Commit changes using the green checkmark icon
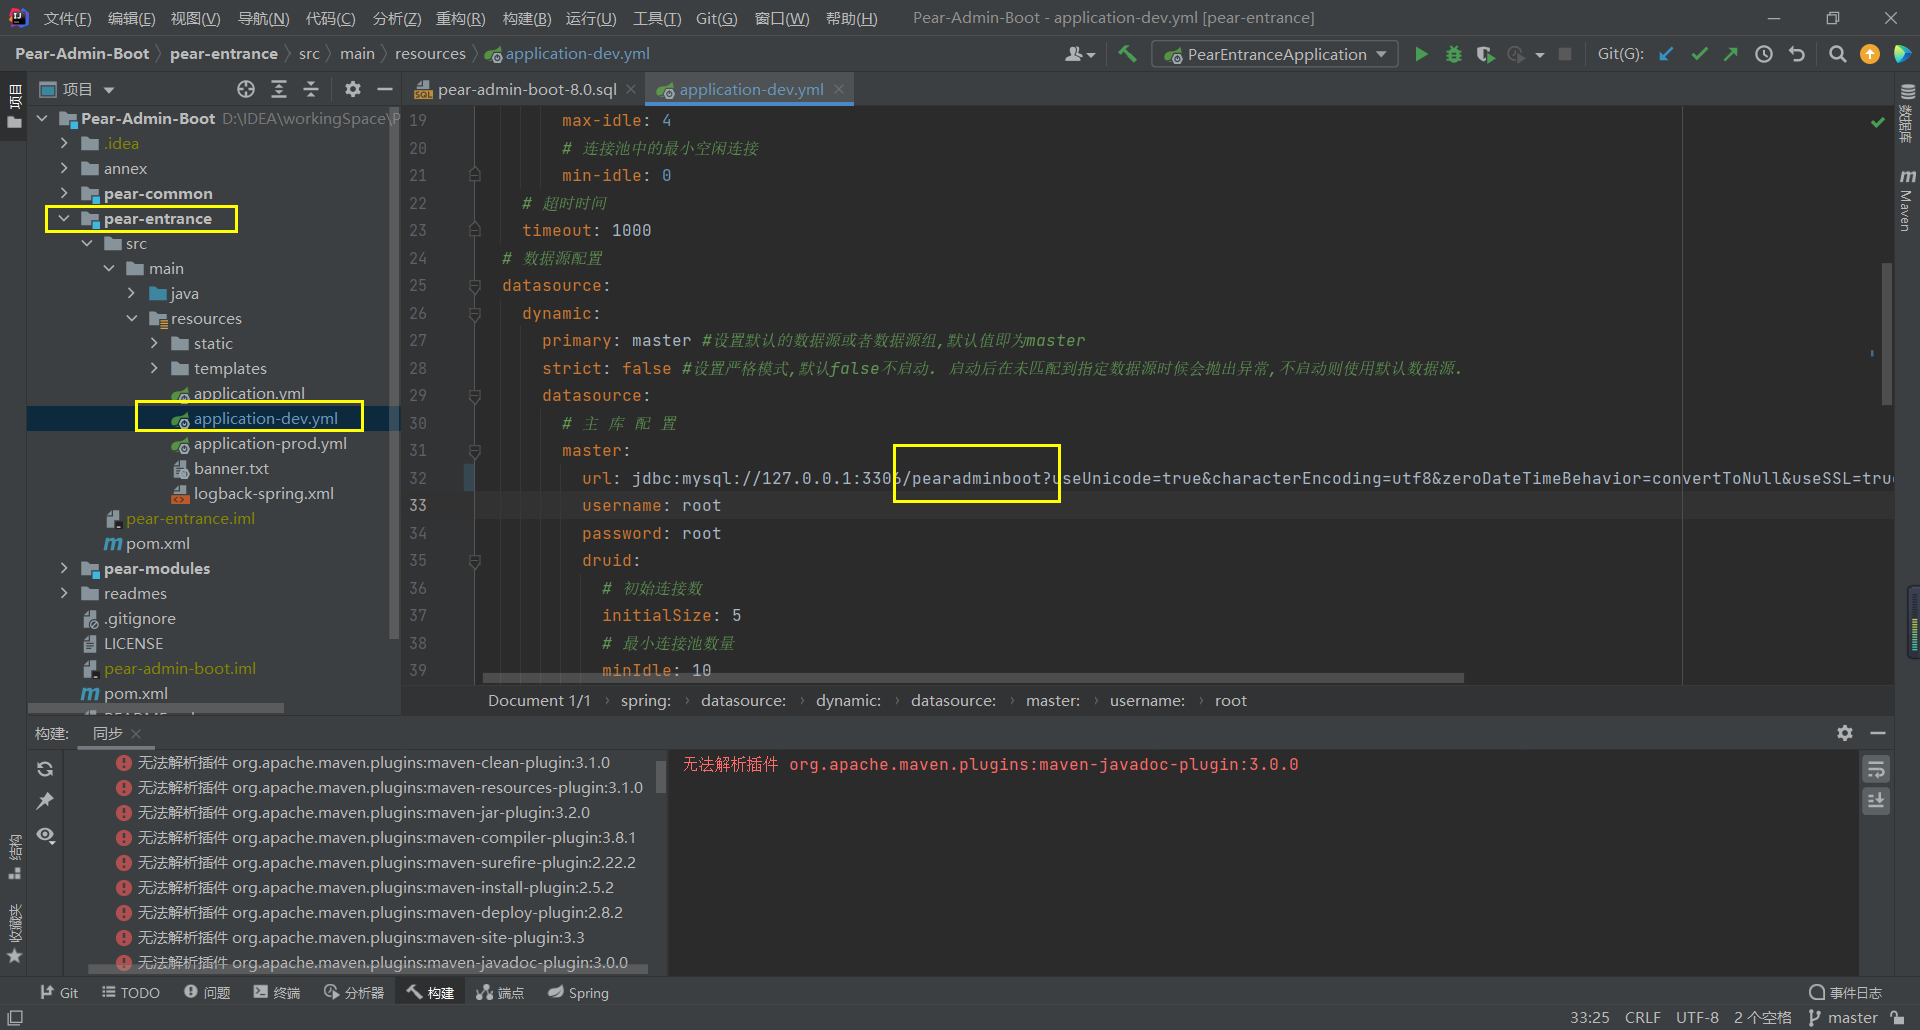Image resolution: width=1920 pixels, height=1030 pixels. 1699,54
